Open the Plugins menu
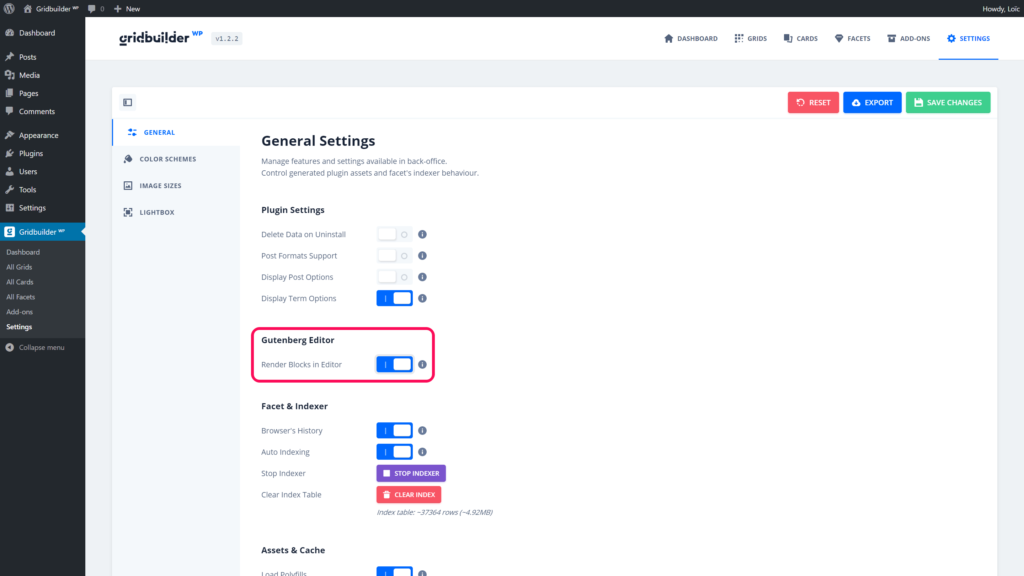 coord(42,153)
